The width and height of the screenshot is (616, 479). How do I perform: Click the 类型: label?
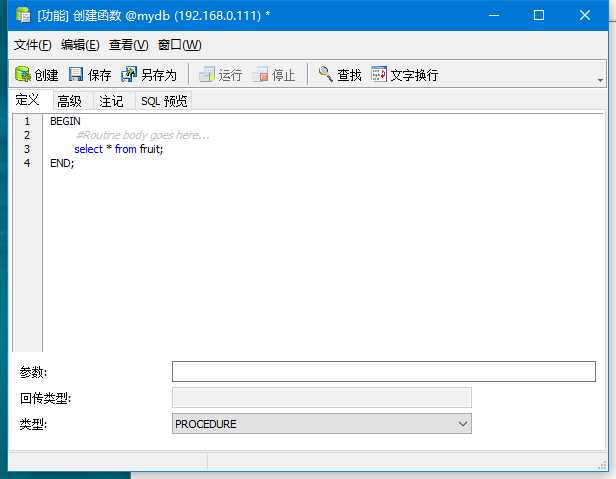pos(33,424)
